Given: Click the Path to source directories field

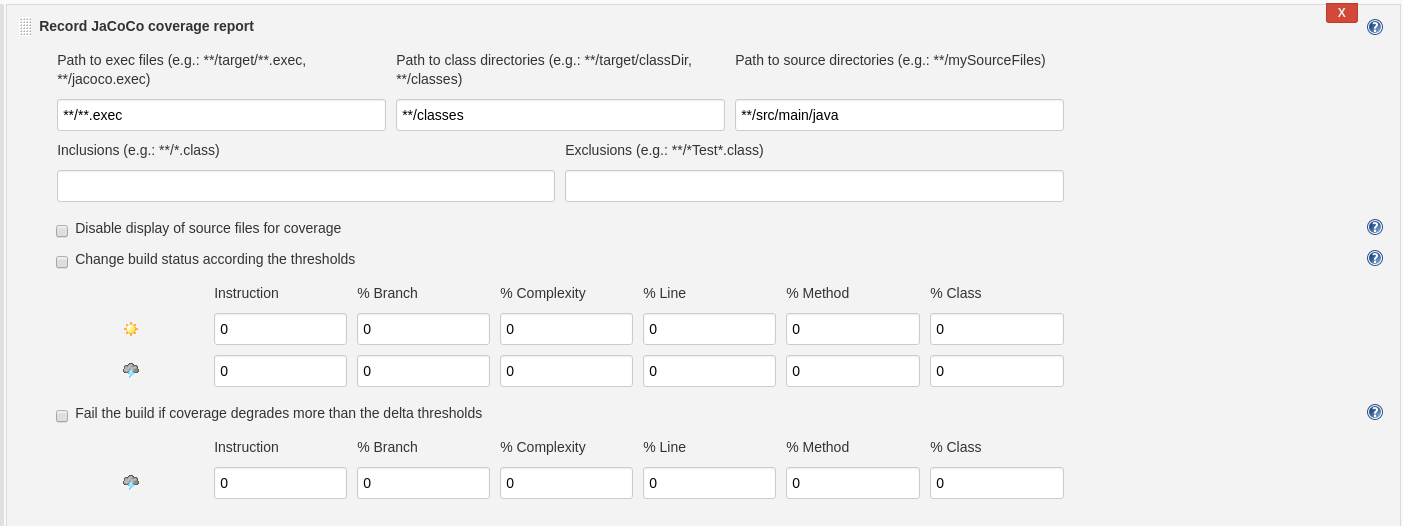Looking at the screenshot, I should pos(899,115).
